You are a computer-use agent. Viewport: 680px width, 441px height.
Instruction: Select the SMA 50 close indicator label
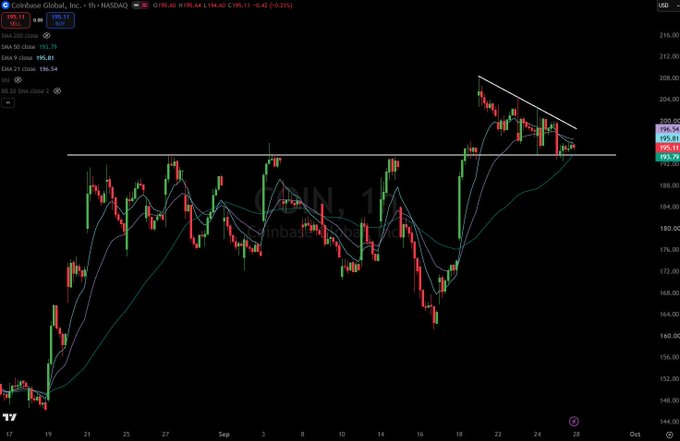[18, 47]
